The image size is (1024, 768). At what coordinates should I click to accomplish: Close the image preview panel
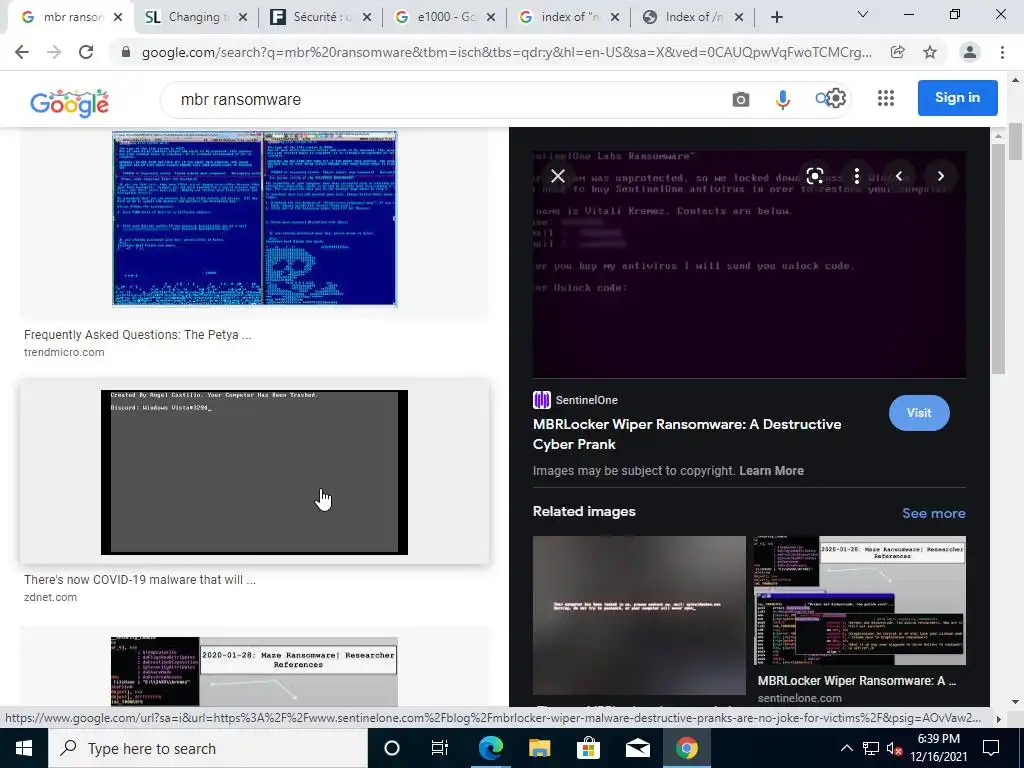(x=558, y=176)
